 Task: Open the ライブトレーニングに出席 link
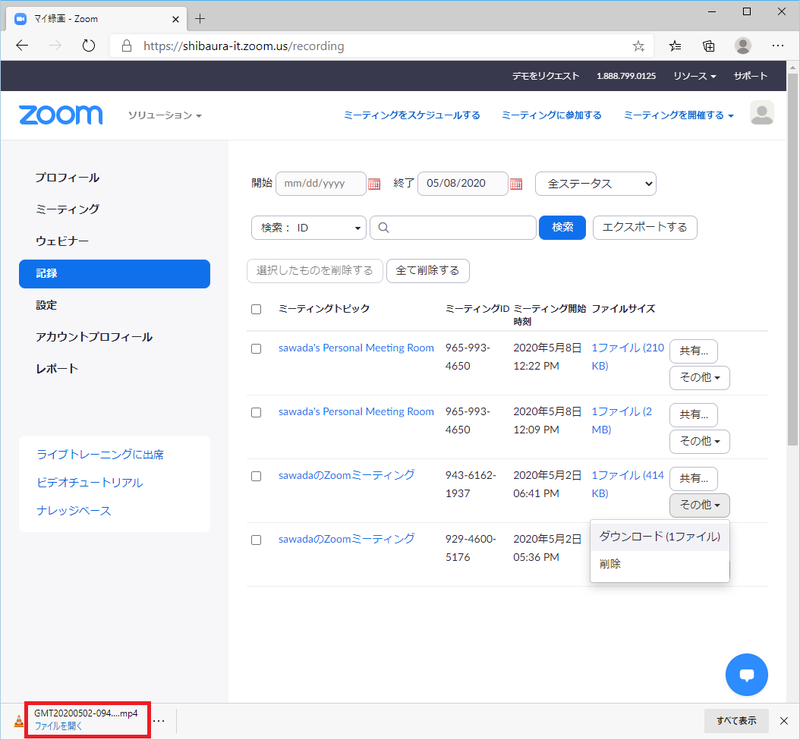(x=100, y=455)
